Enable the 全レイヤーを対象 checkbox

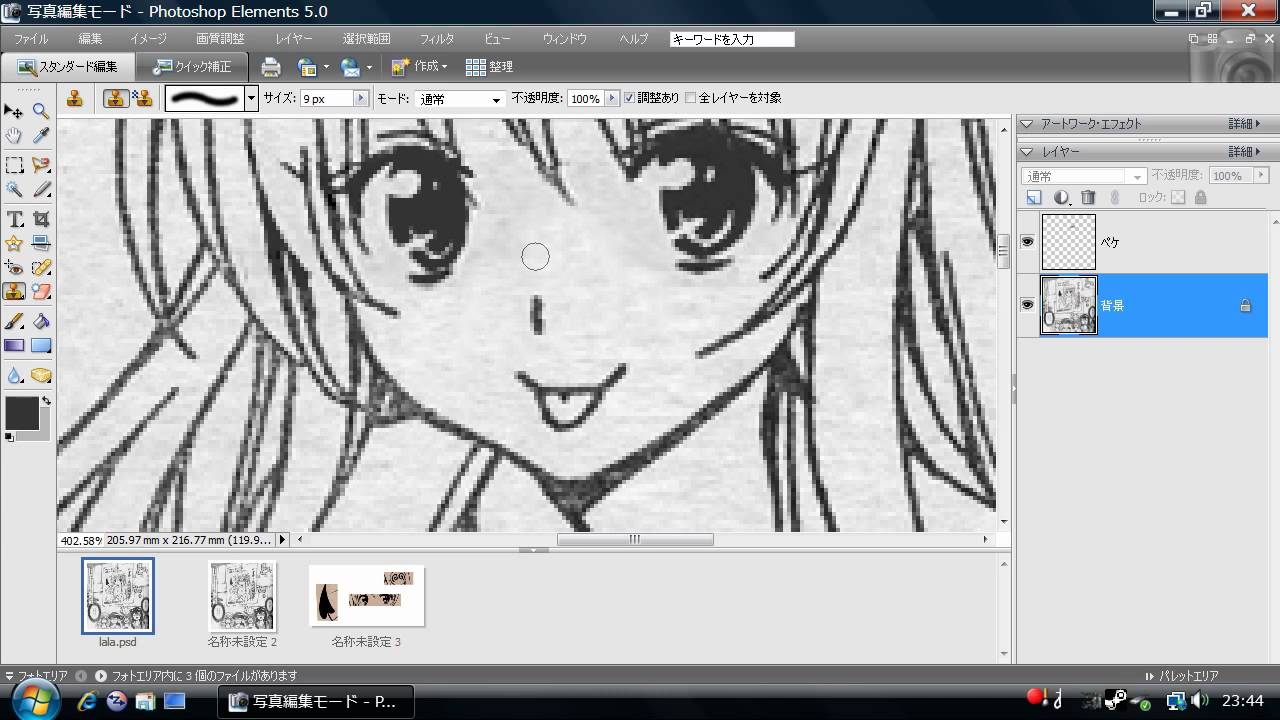[690, 98]
